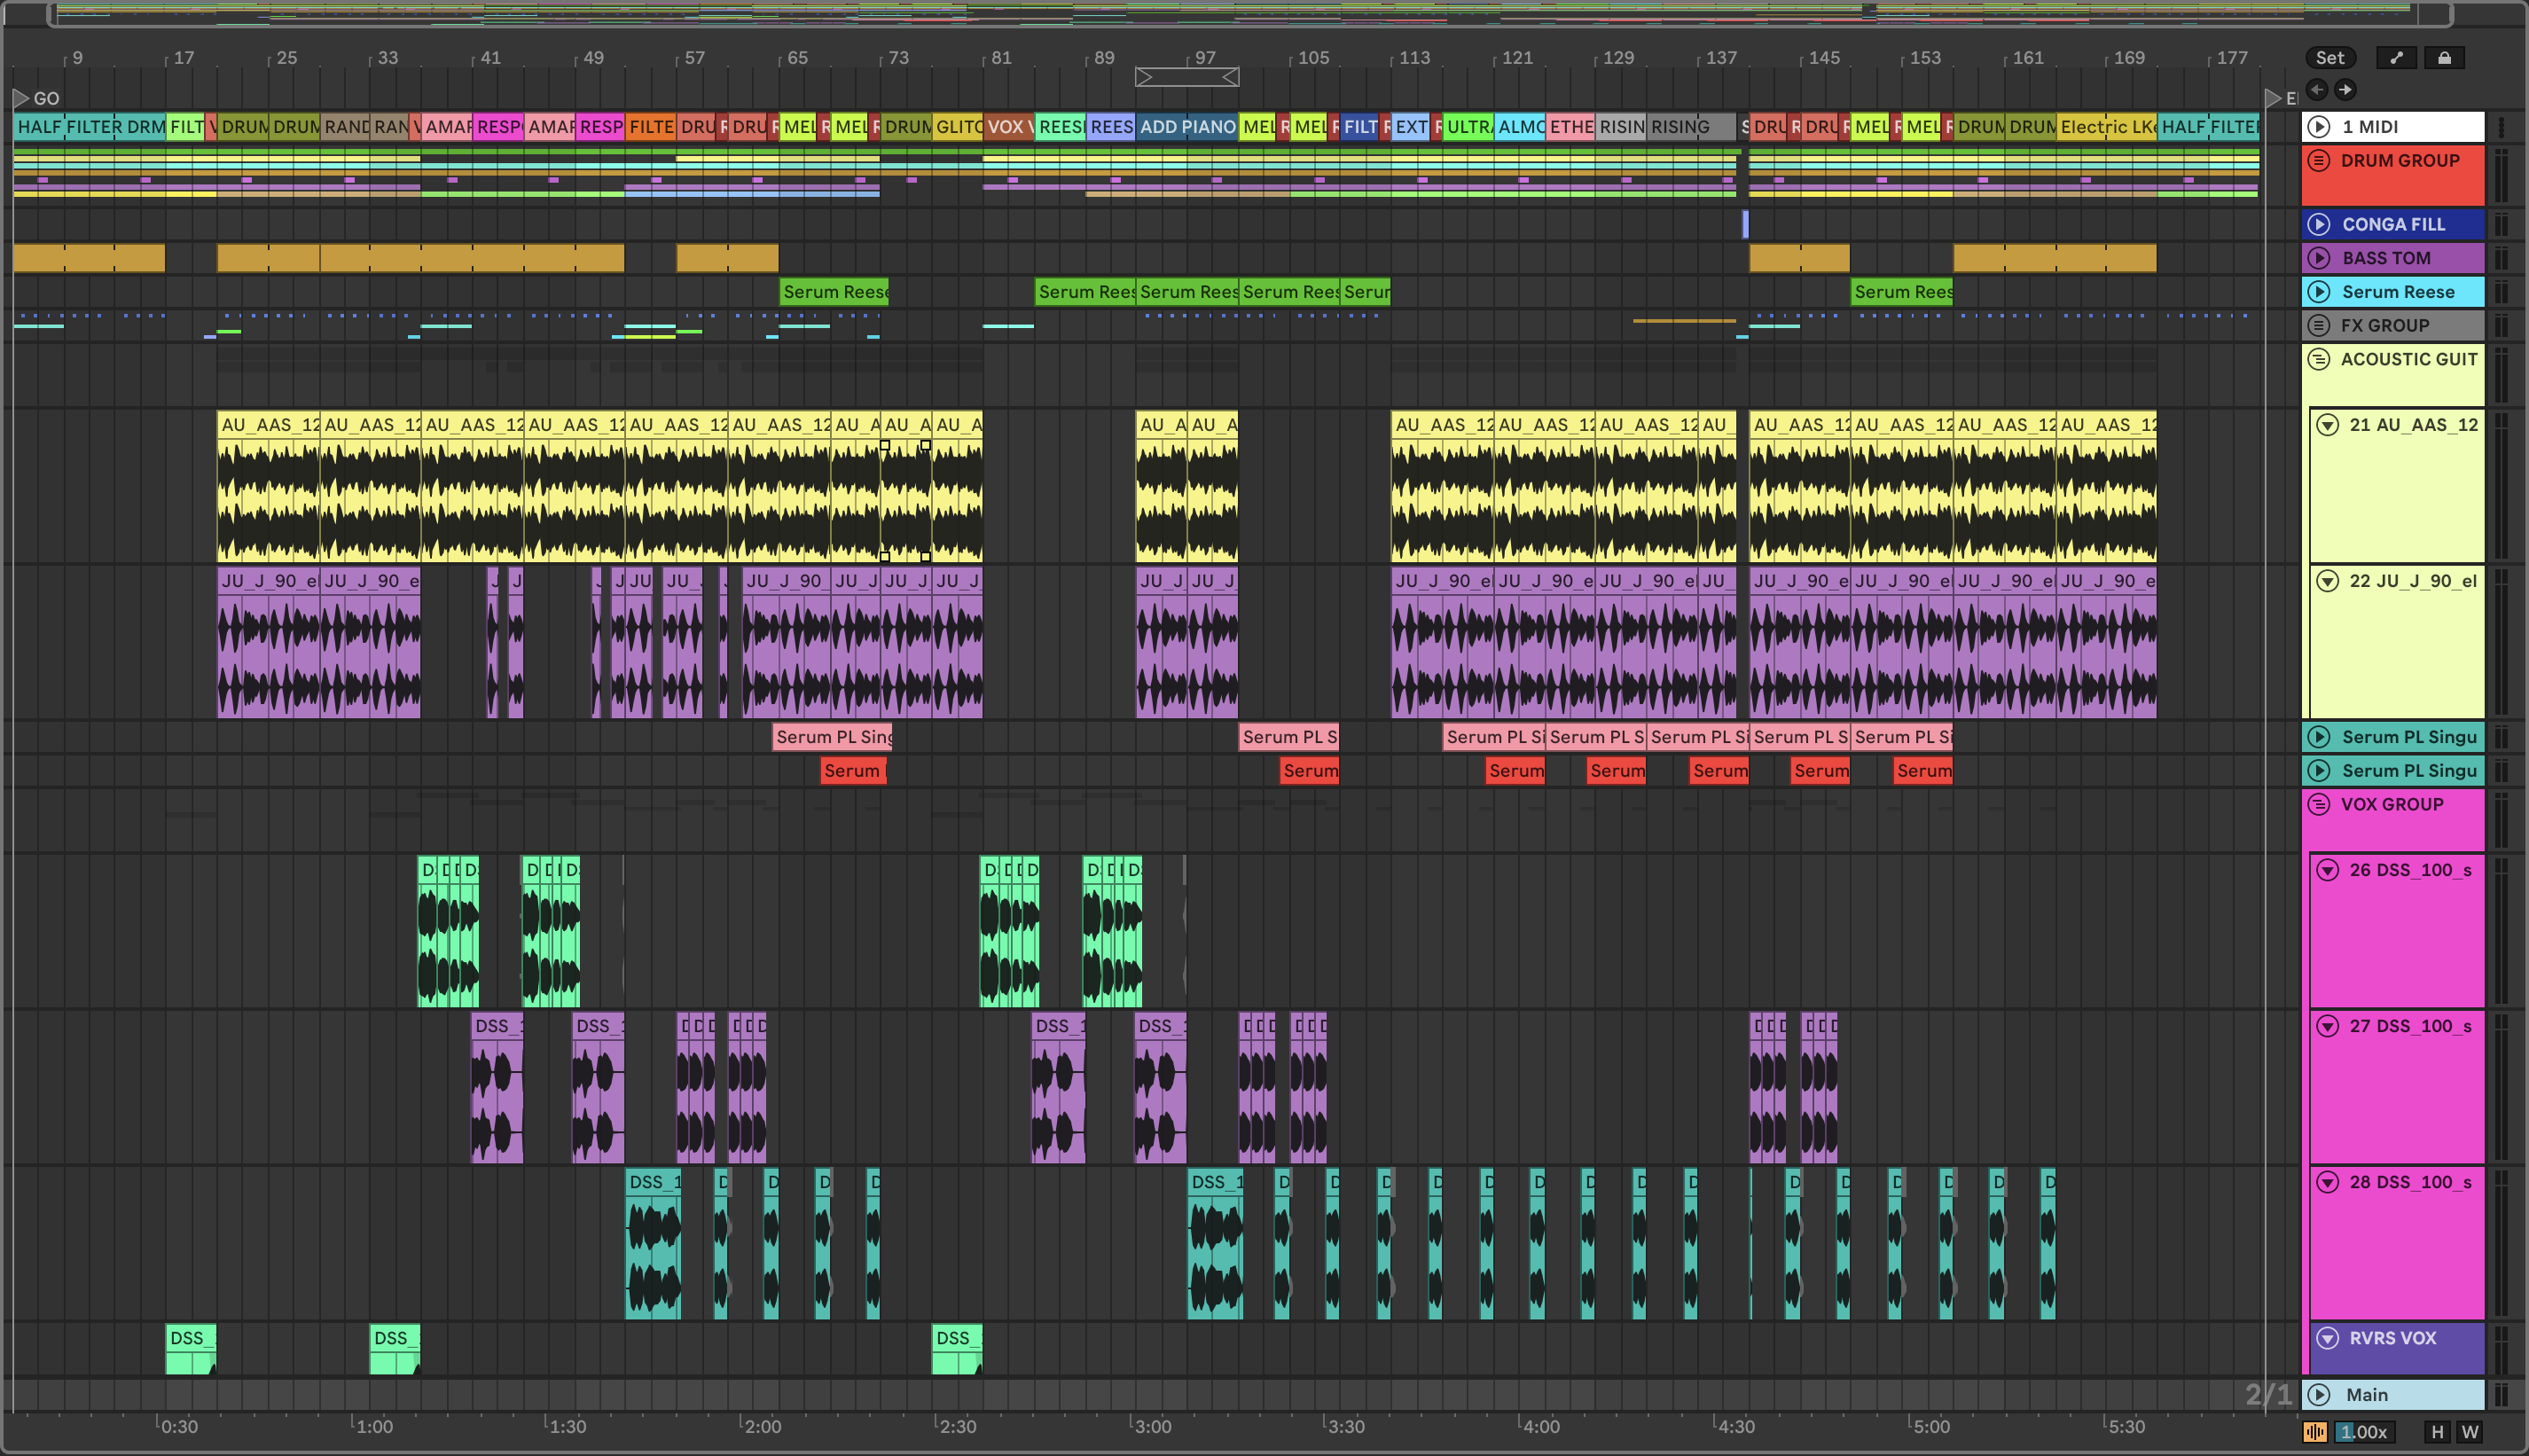Image resolution: width=2529 pixels, height=1456 pixels.
Task: Collapse the ACOUSTIC GUIT group
Action: [2319, 359]
